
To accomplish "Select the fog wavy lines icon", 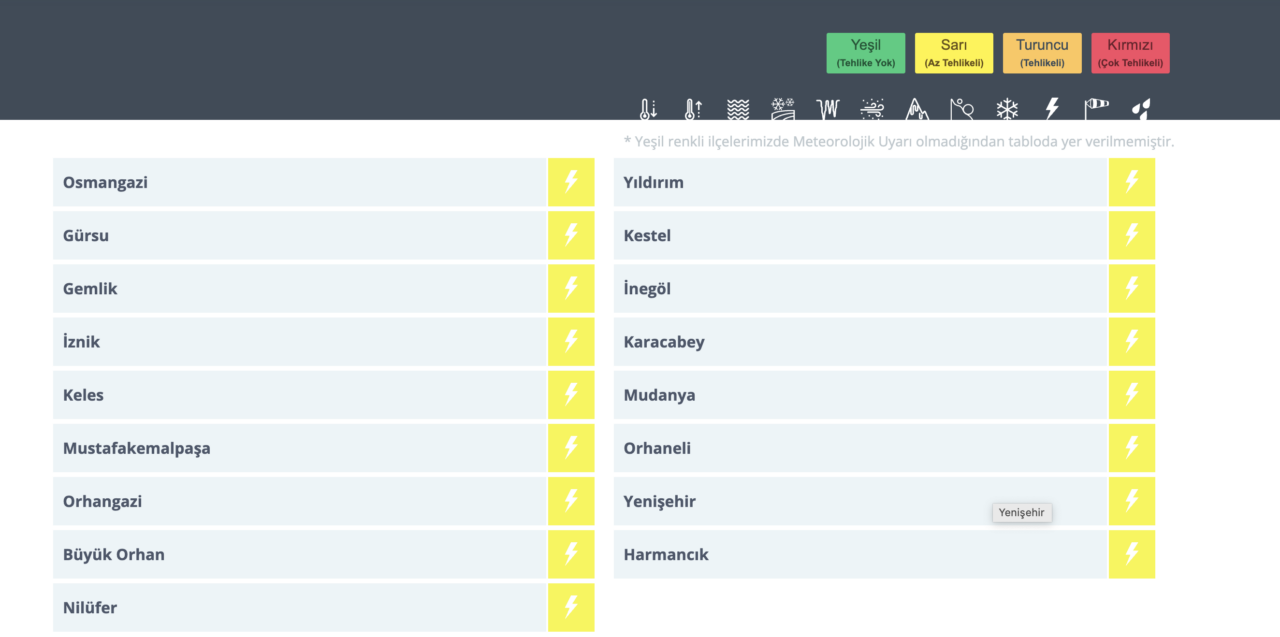I will 737,109.
